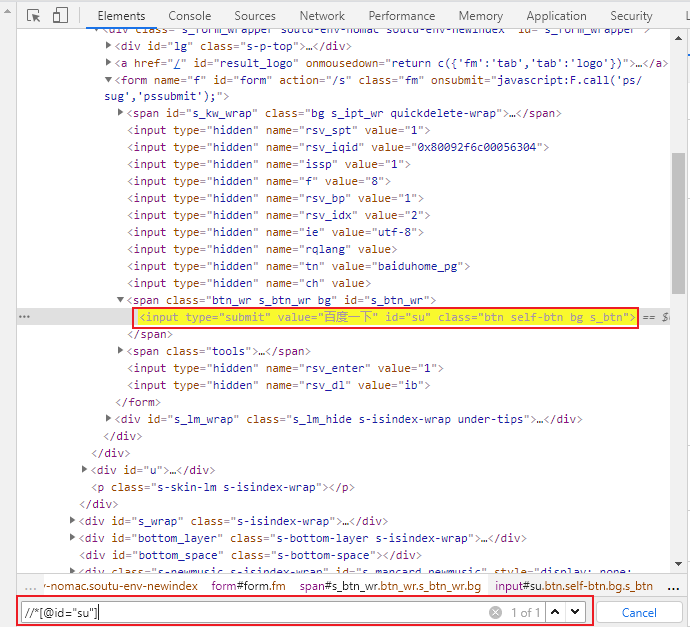Go to previous search result arrow
This screenshot has height=627, width=690.
tap(555, 612)
